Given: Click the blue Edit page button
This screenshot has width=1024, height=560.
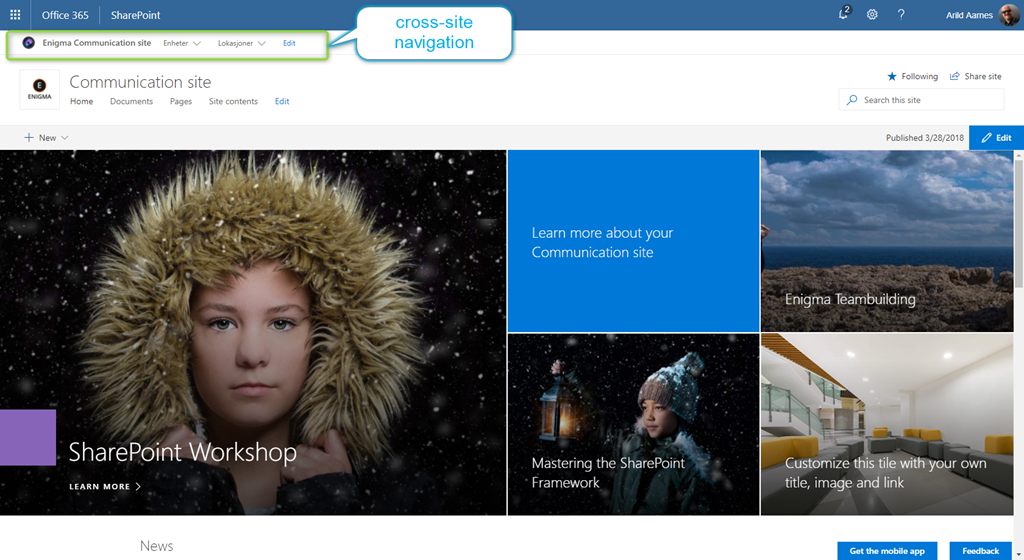Looking at the screenshot, I should click(996, 138).
